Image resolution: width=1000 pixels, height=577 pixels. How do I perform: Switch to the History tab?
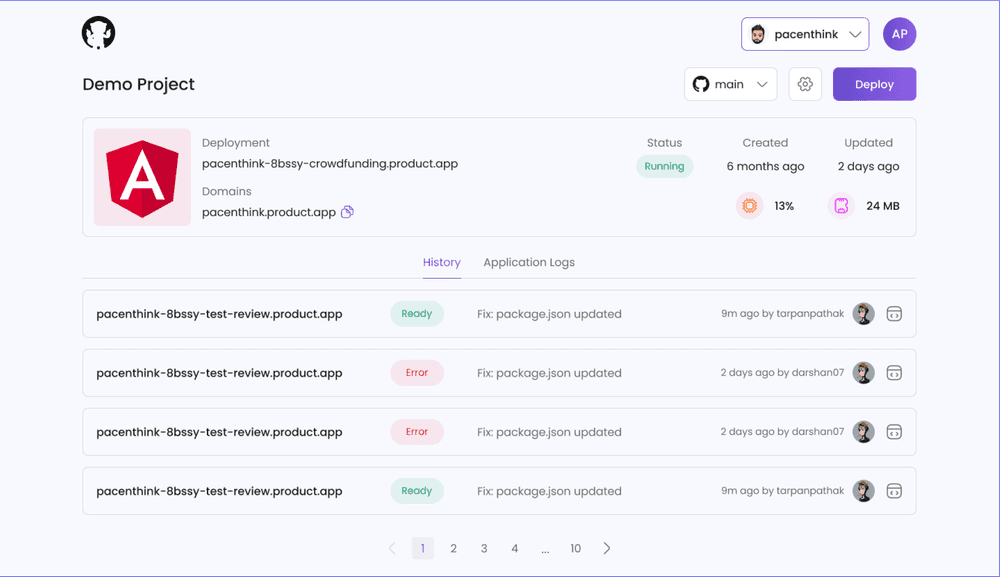(441, 263)
